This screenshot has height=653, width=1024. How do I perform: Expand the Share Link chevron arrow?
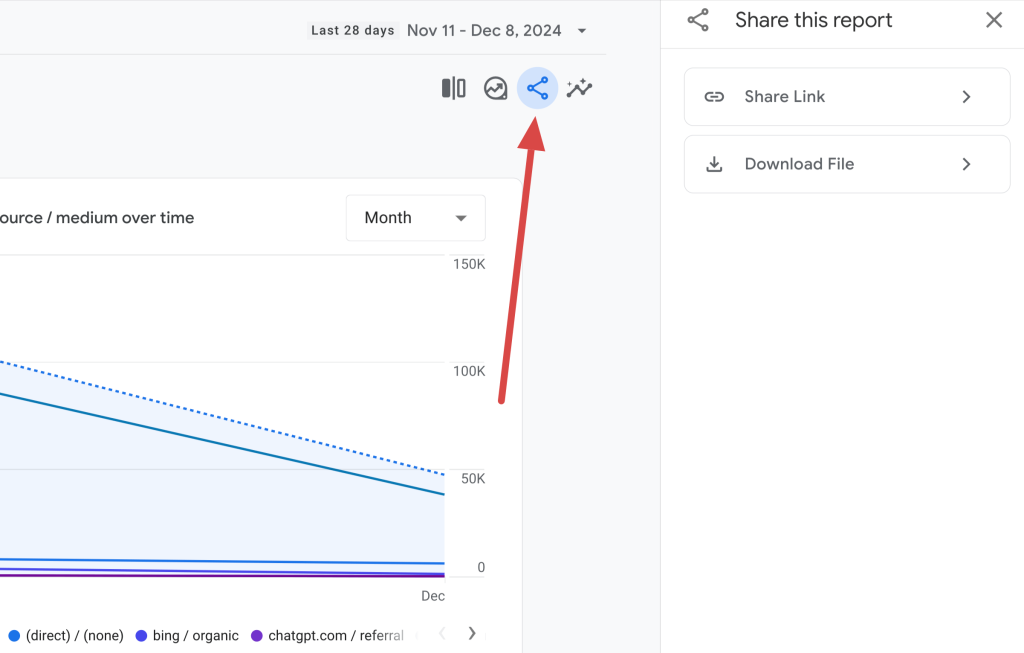tap(967, 97)
